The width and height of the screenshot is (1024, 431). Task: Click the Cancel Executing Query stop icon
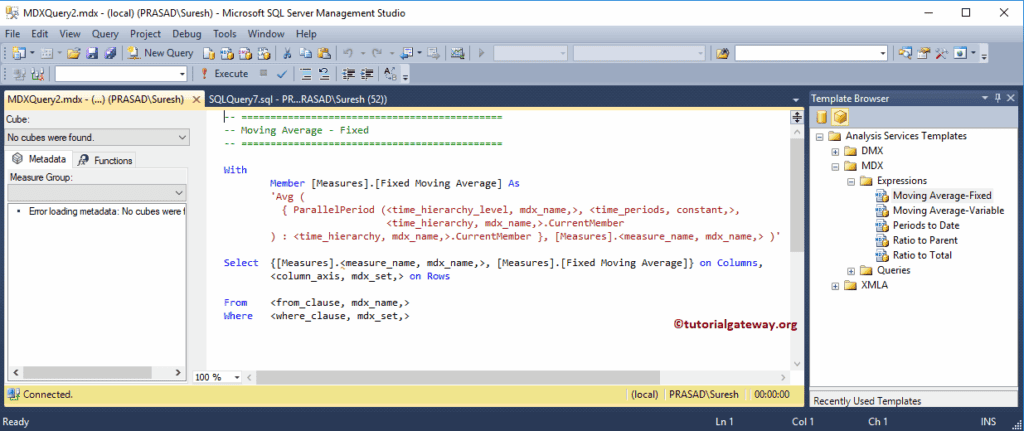click(x=263, y=74)
